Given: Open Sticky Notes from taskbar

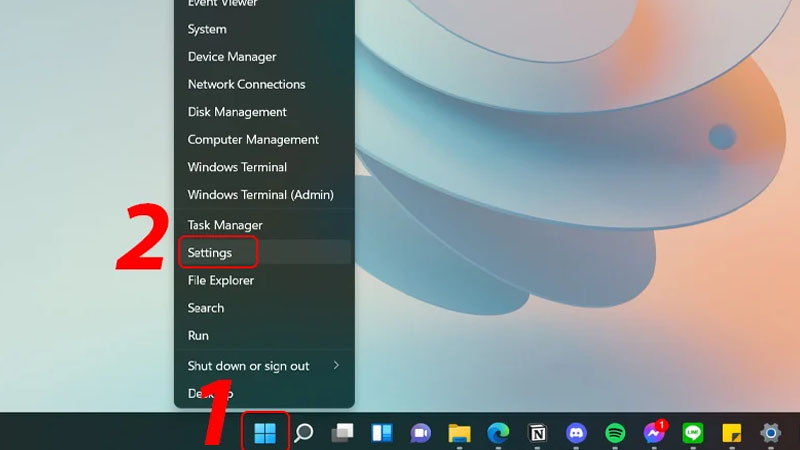Looking at the screenshot, I should coord(732,433).
